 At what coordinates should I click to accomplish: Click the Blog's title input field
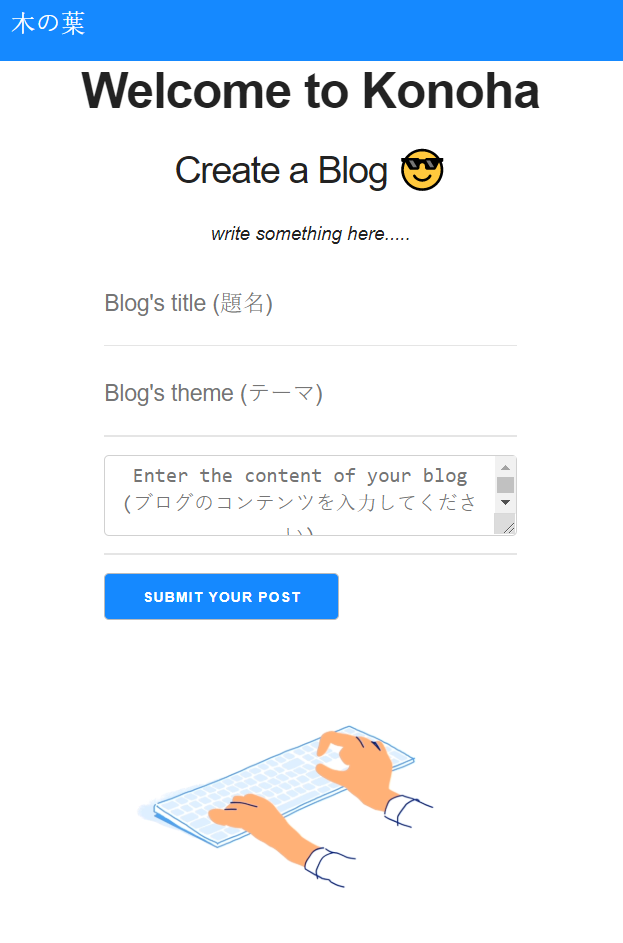(x=300, y=310)
